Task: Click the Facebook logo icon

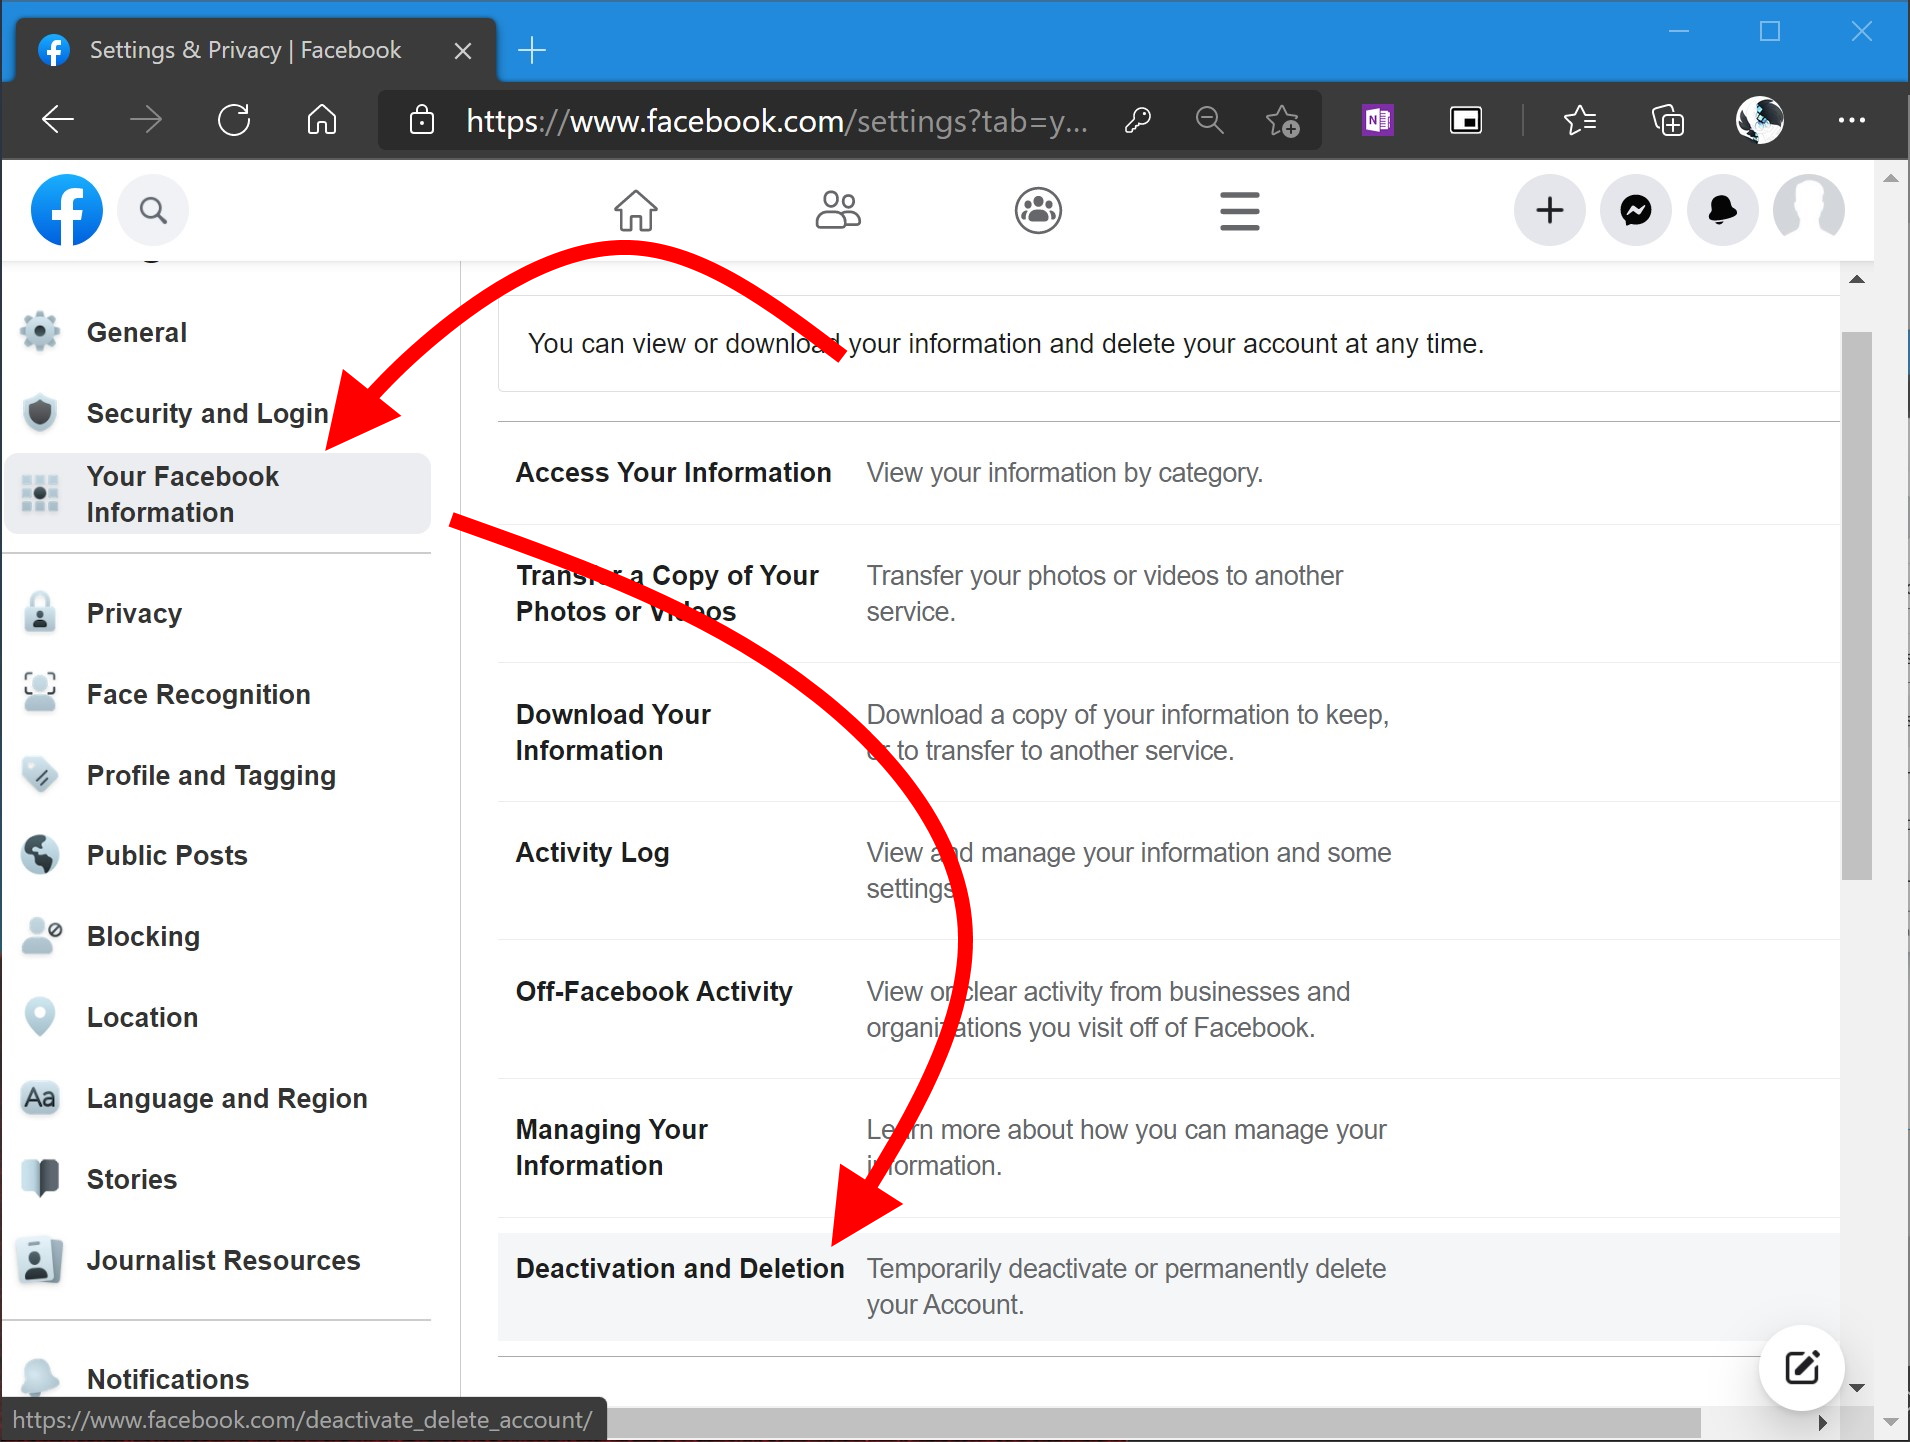Action: coord(67,210)
